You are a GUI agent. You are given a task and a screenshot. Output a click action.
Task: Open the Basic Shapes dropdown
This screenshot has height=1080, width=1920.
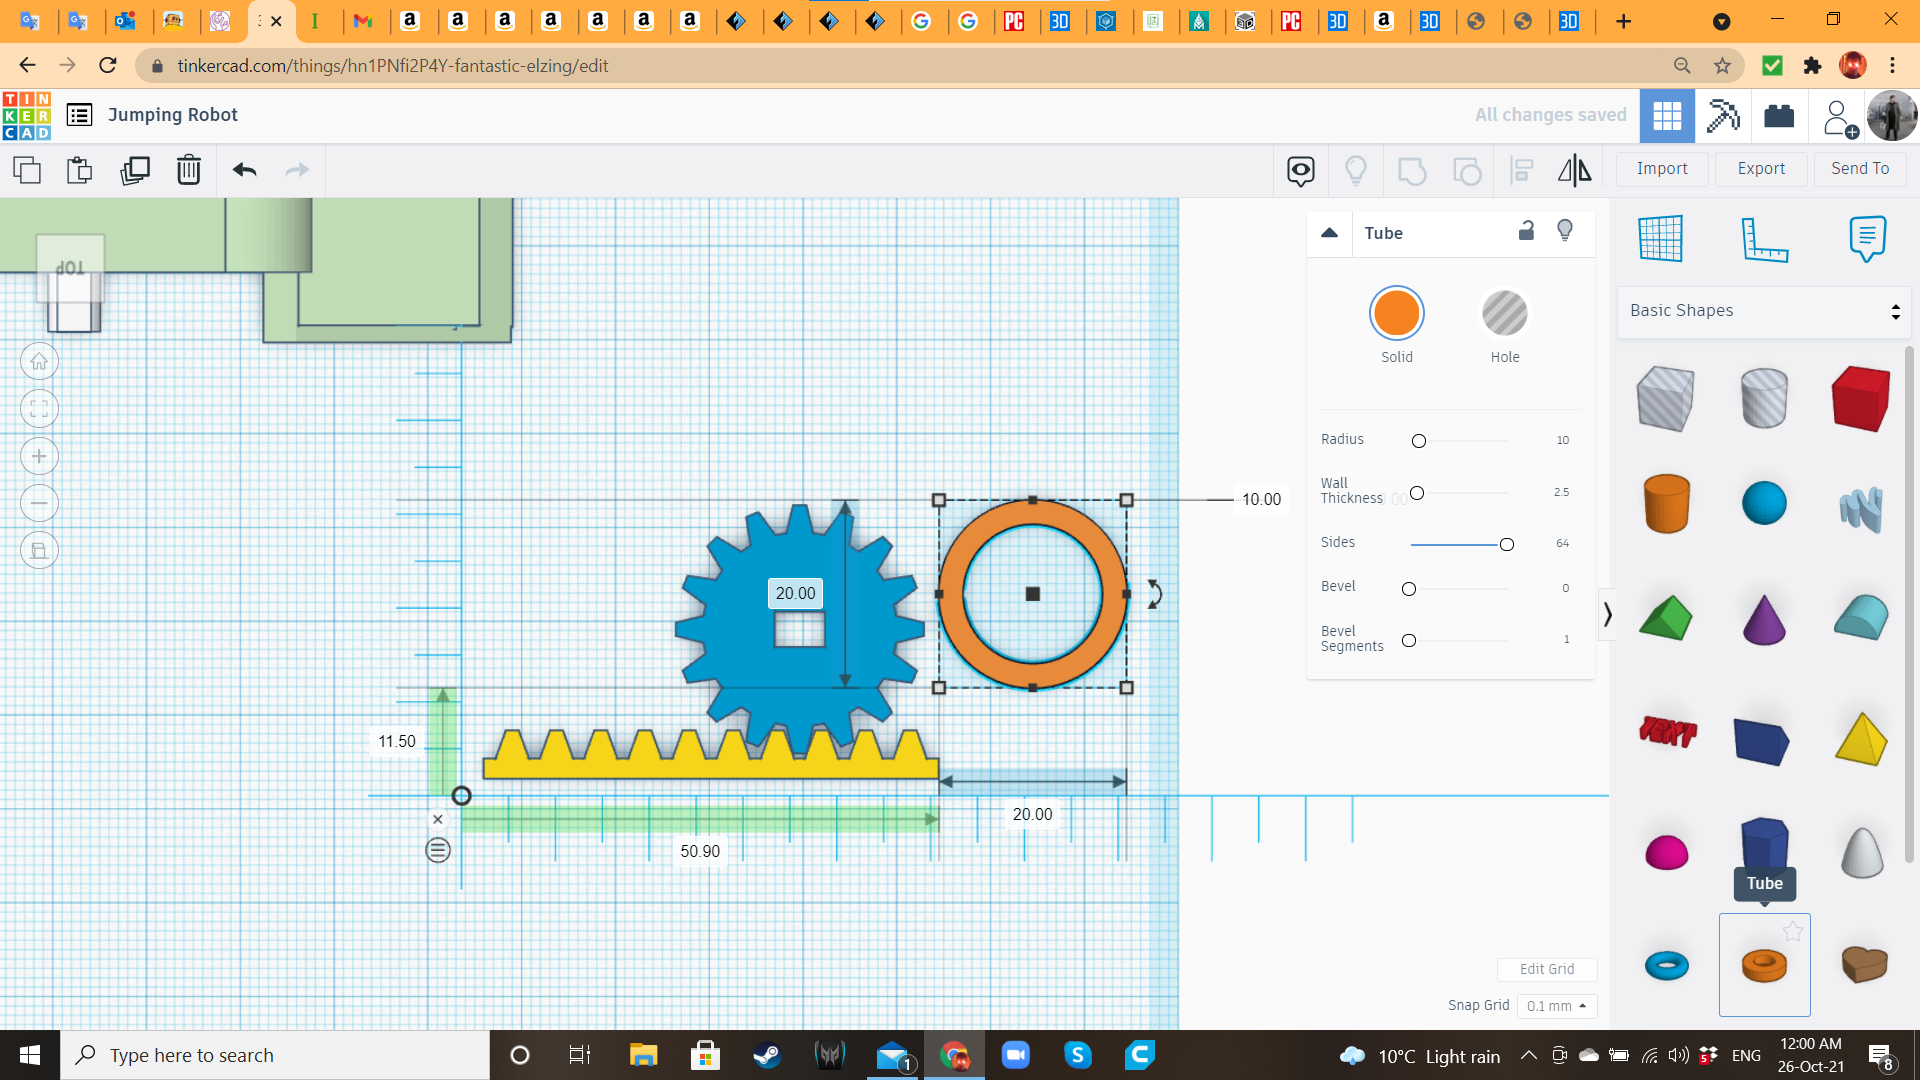click(x=1763, y=311)
